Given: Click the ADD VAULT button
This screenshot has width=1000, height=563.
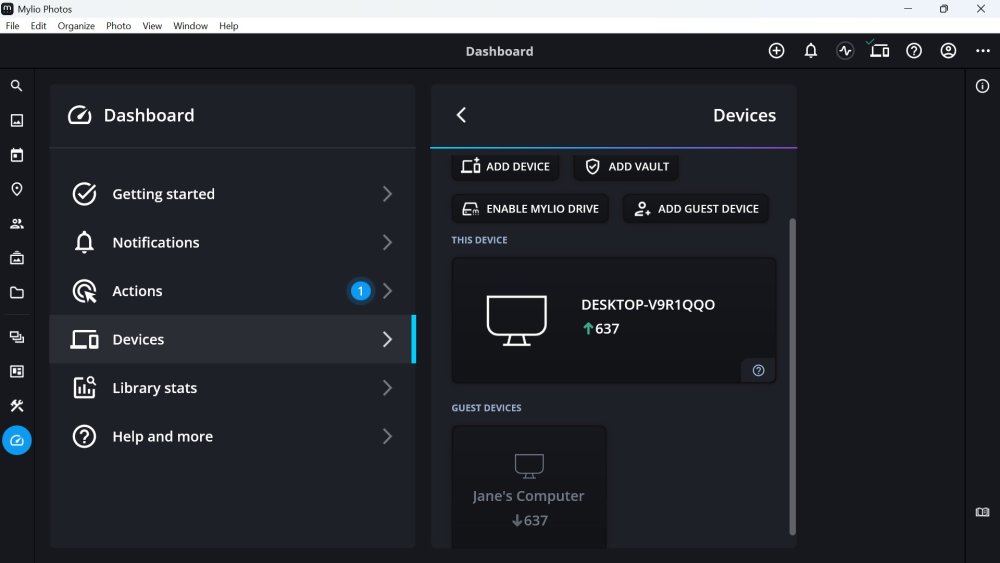Looking at the screenshot, I should (626, 167).
